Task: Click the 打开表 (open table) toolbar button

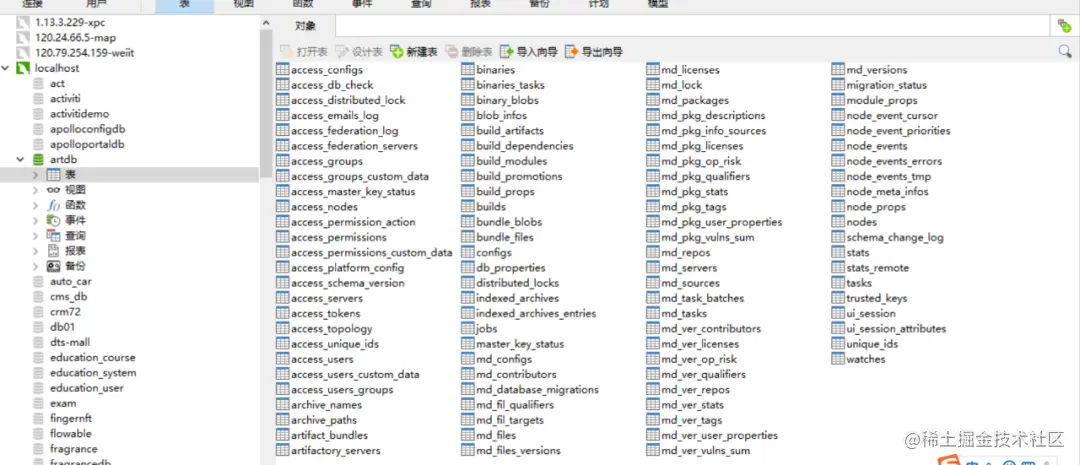Action: point(304,52)
